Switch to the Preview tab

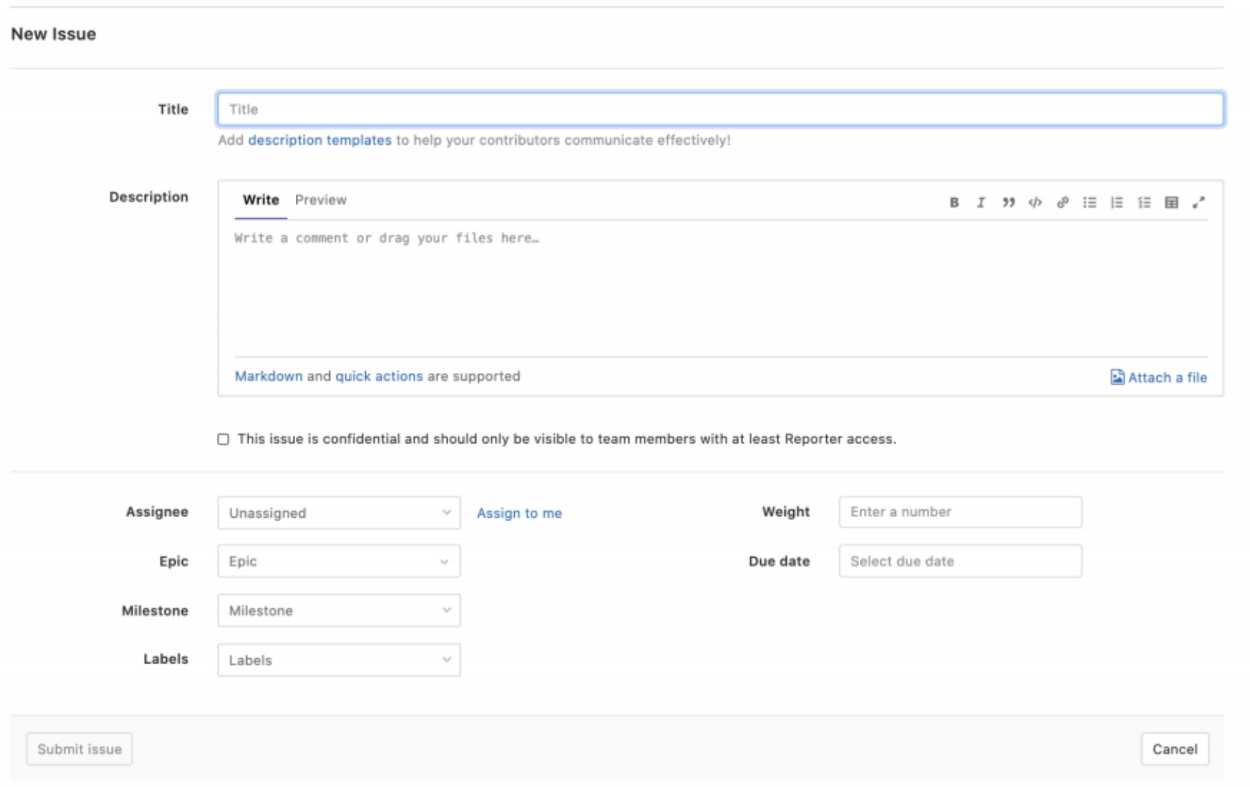320,200
